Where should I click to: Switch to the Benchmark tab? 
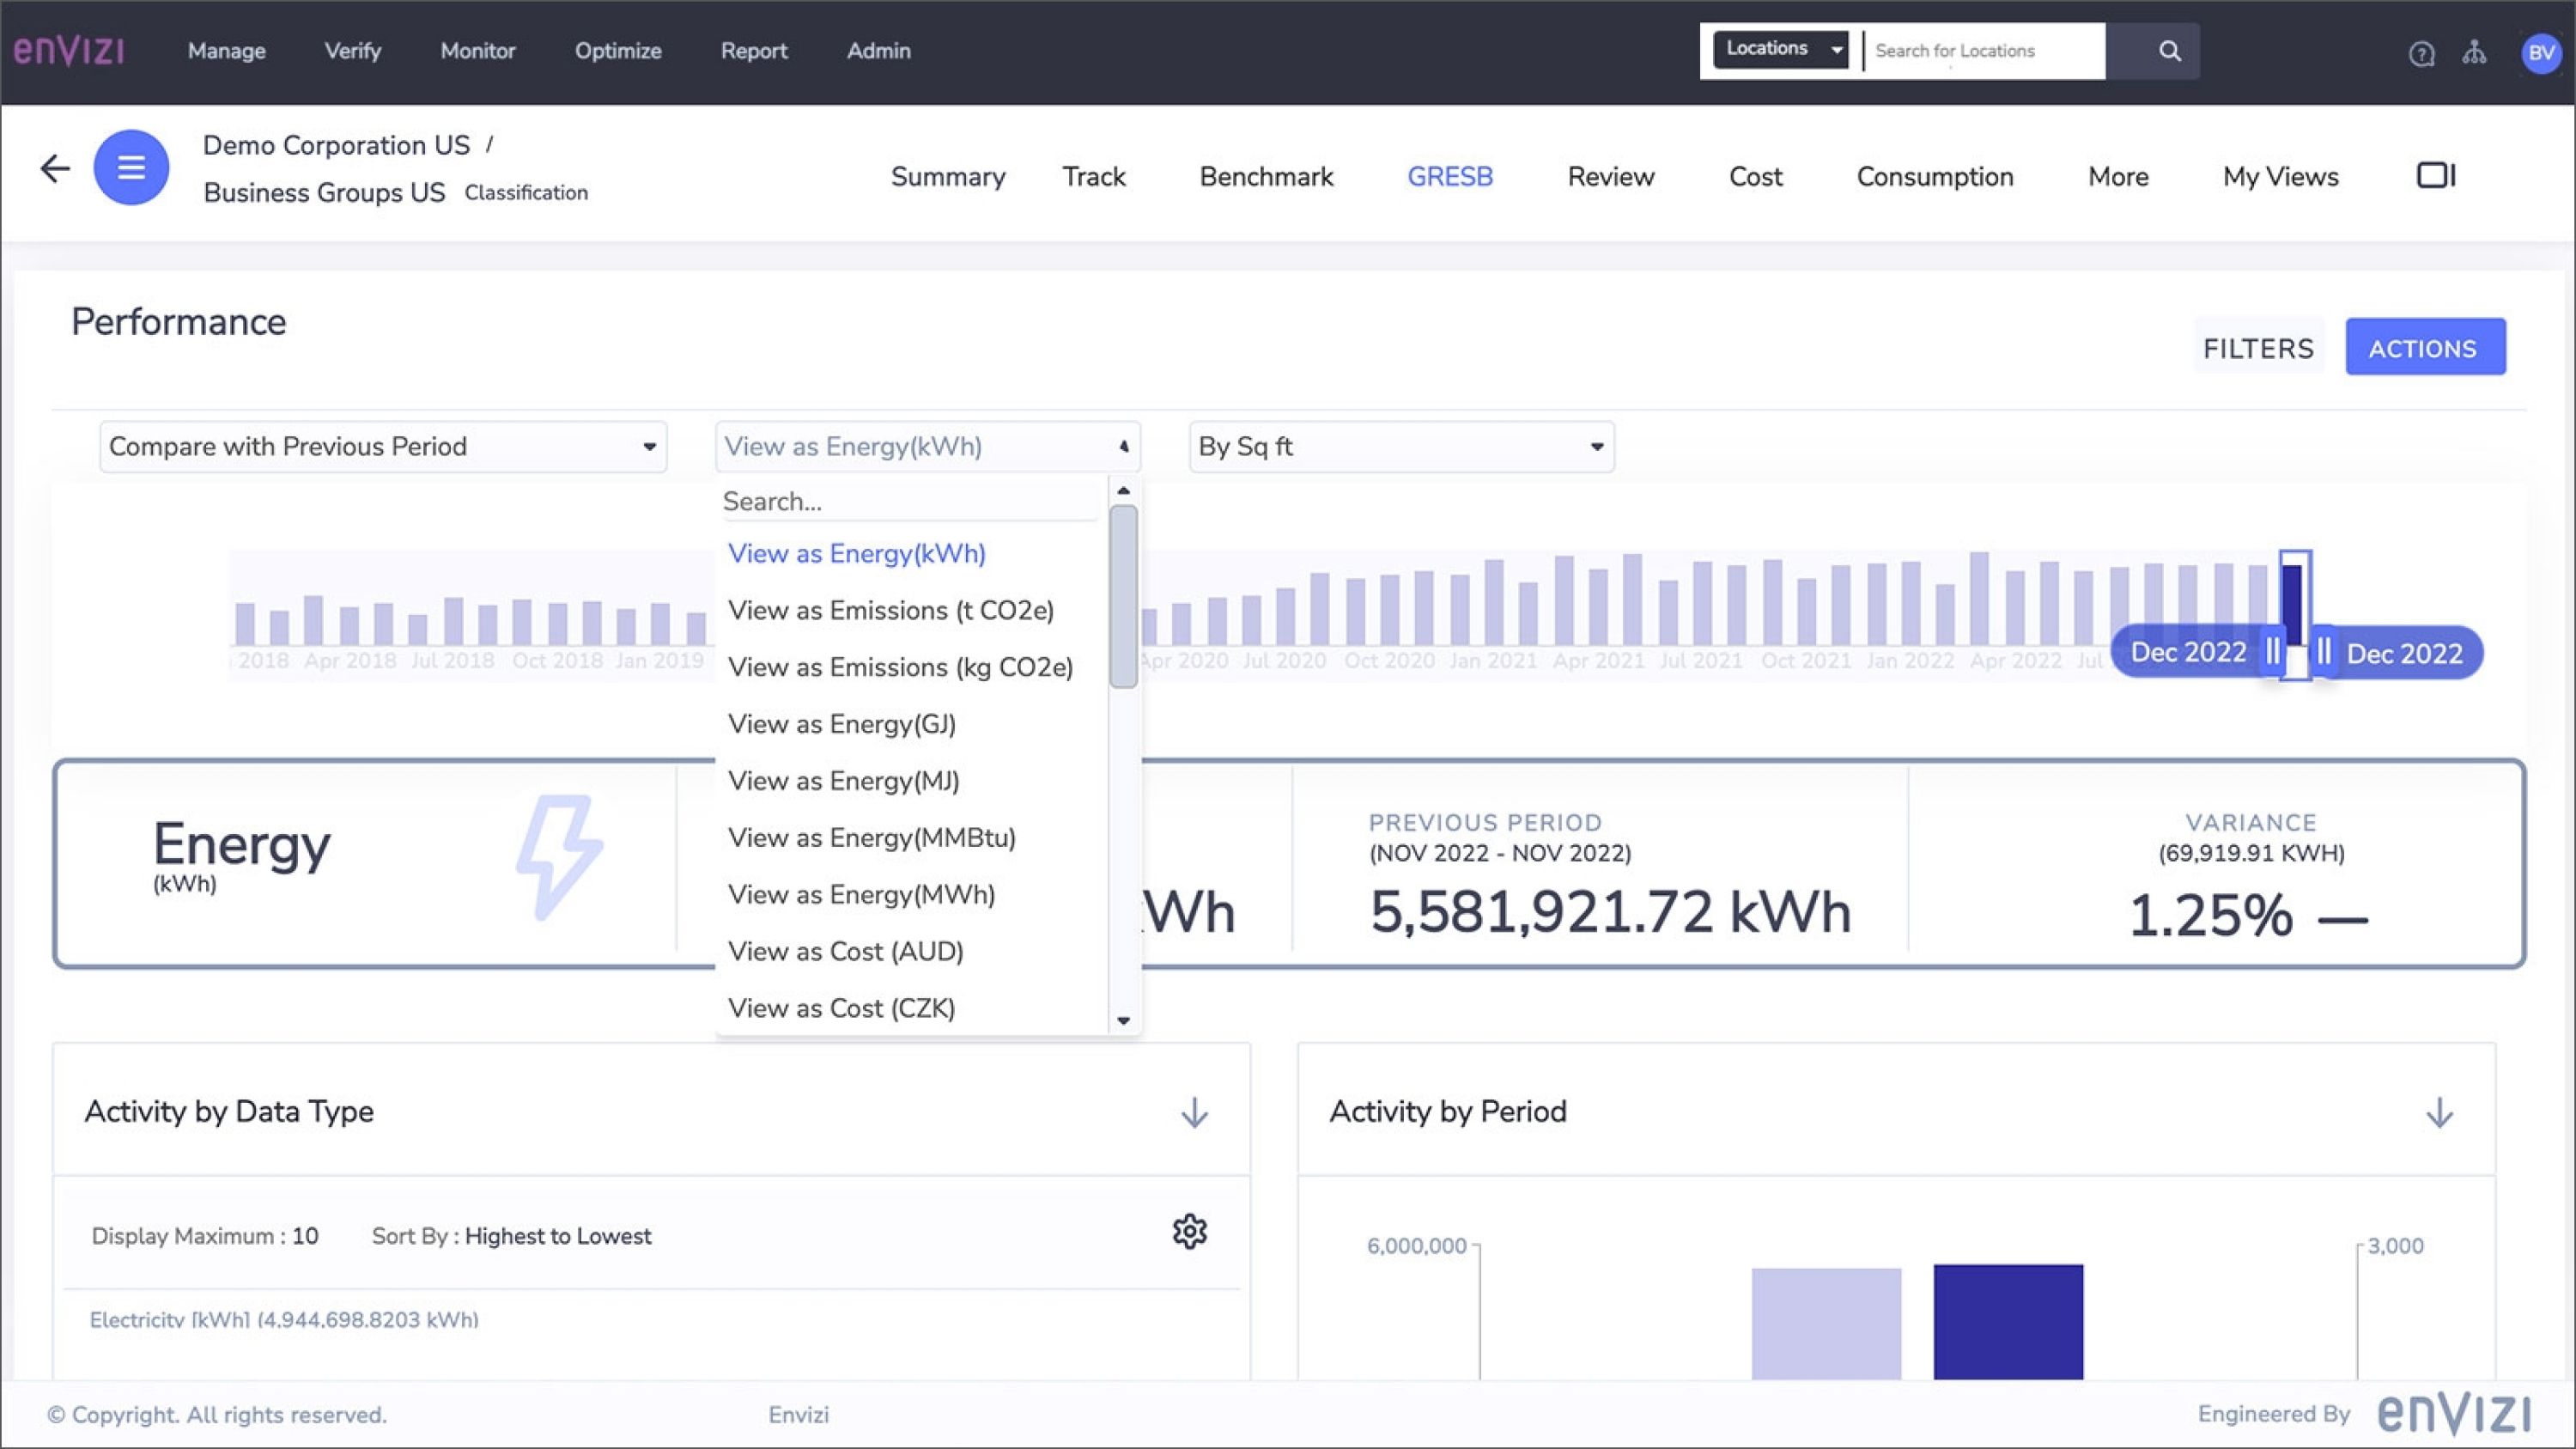click(1266, 177)
